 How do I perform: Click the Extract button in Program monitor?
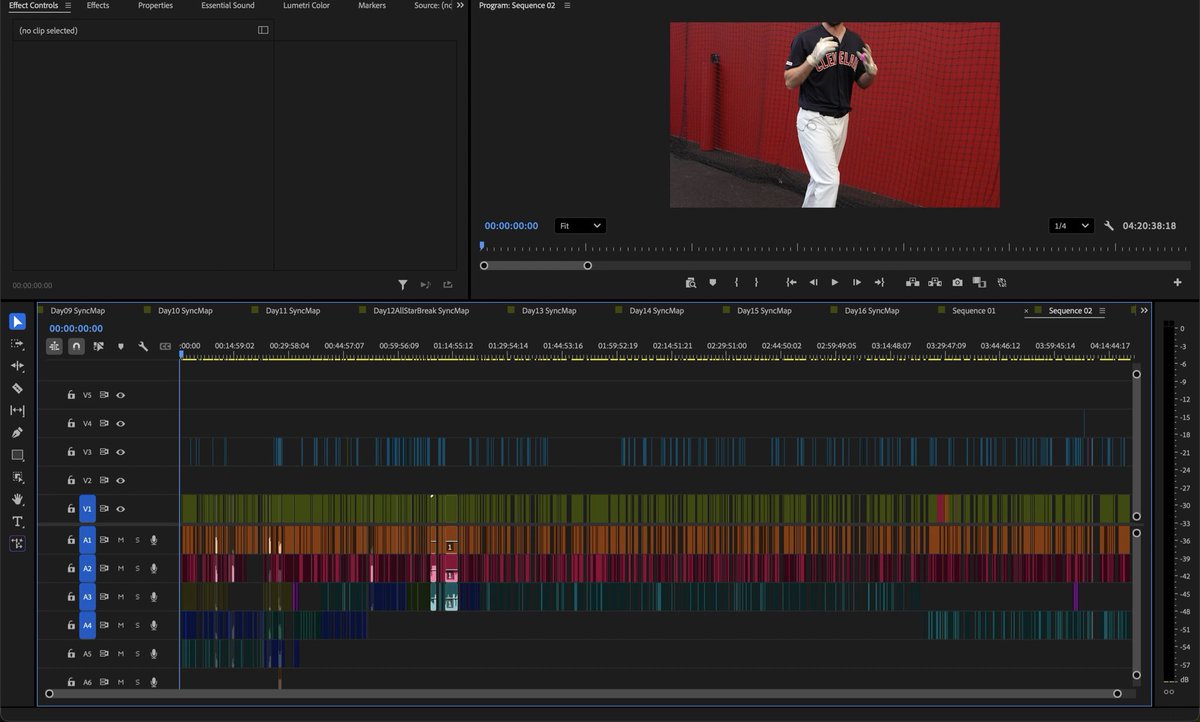point(935,283)
